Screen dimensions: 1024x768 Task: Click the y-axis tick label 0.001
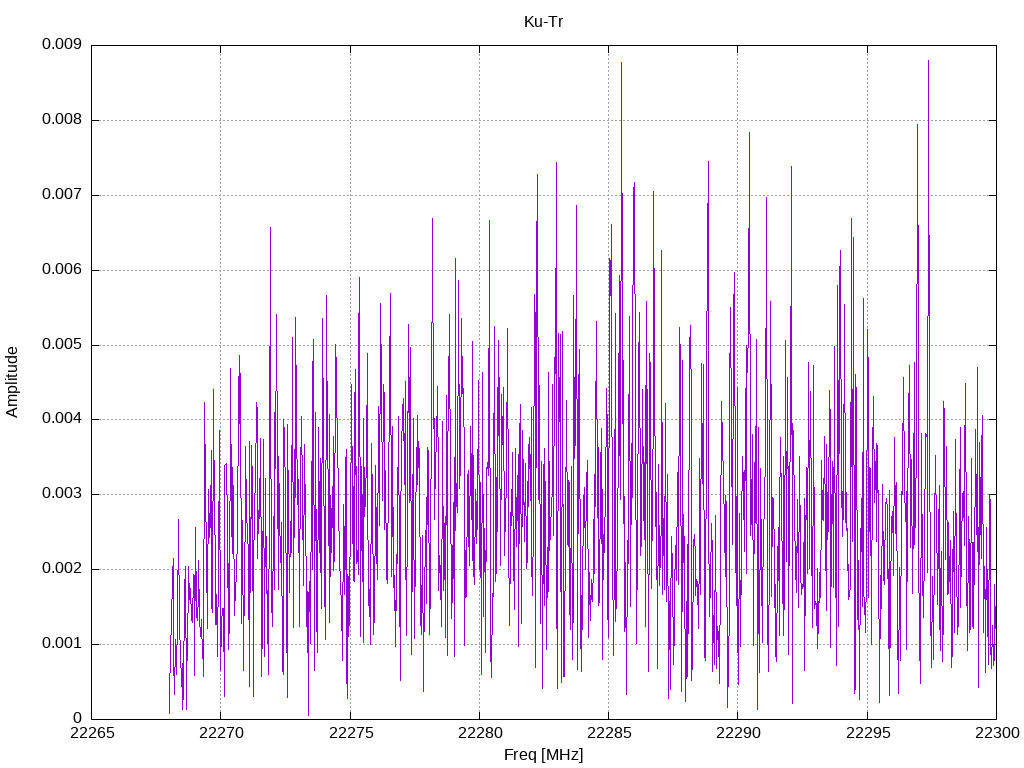click(x=62, y=644)
